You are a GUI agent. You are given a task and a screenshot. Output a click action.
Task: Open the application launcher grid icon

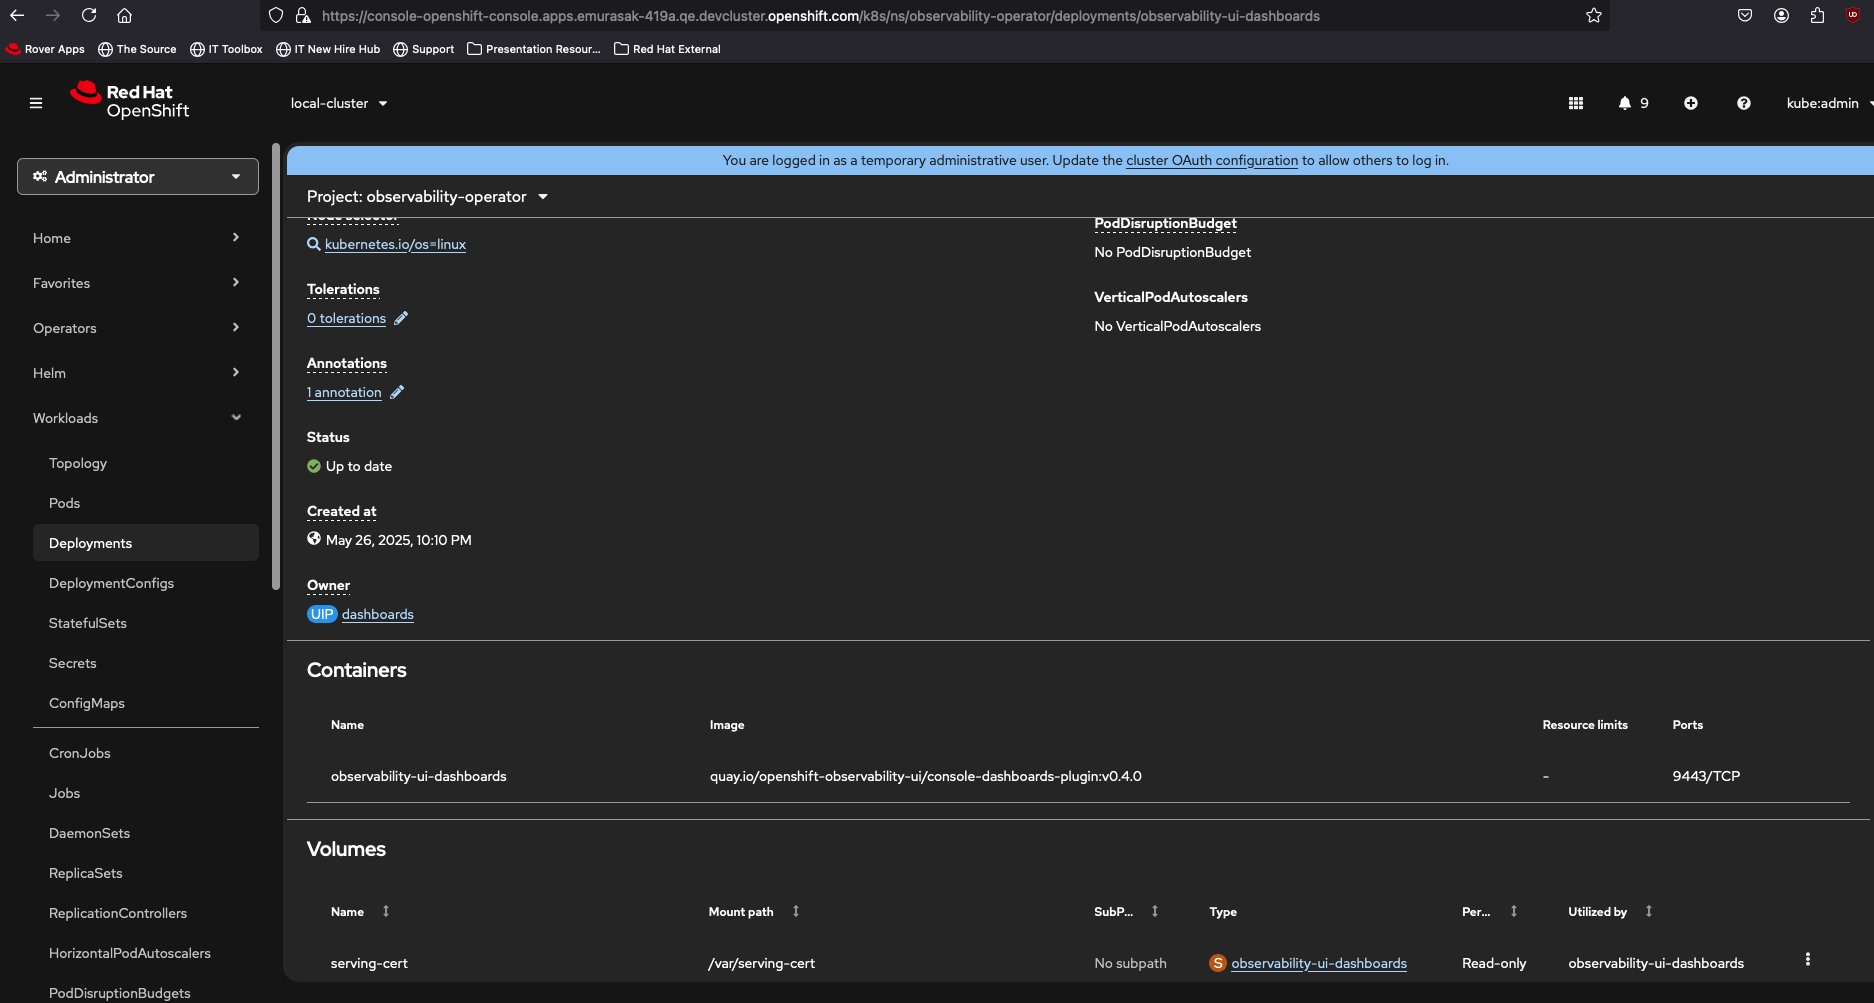1576,103
